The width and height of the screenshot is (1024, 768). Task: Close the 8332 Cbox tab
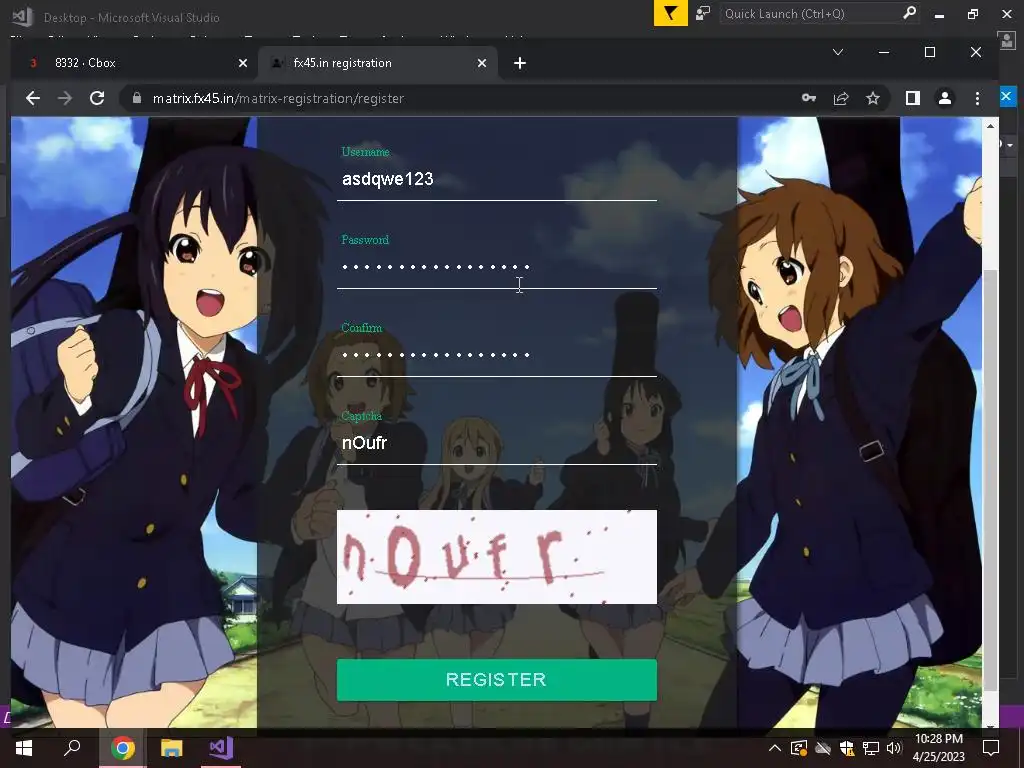(x=243, y=63)
